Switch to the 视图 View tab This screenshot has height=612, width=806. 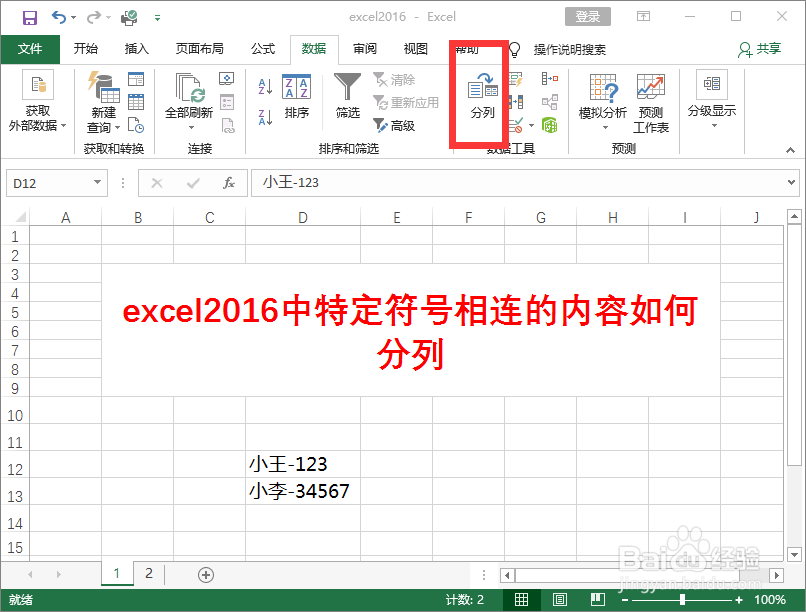pos(415,49)
